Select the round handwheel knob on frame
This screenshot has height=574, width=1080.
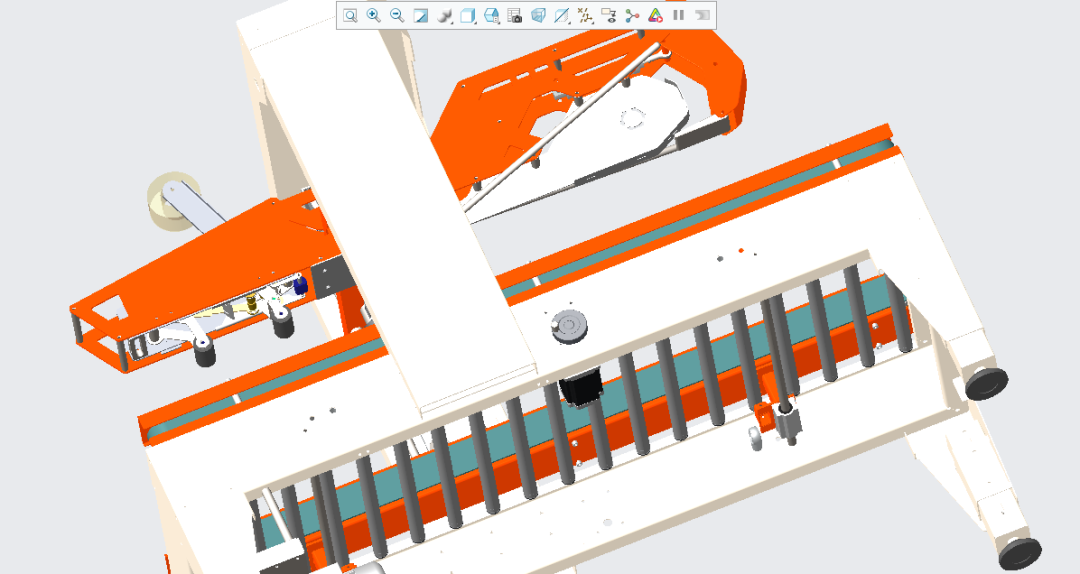tap(570, 325)
